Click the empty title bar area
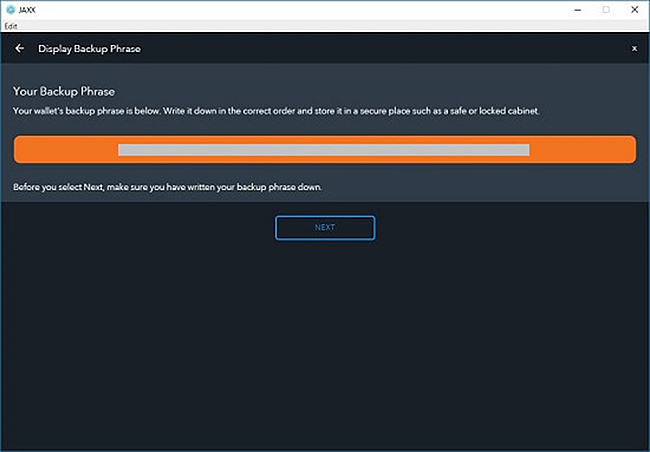Viewport: 650px width, 452px height. point(300,9)
